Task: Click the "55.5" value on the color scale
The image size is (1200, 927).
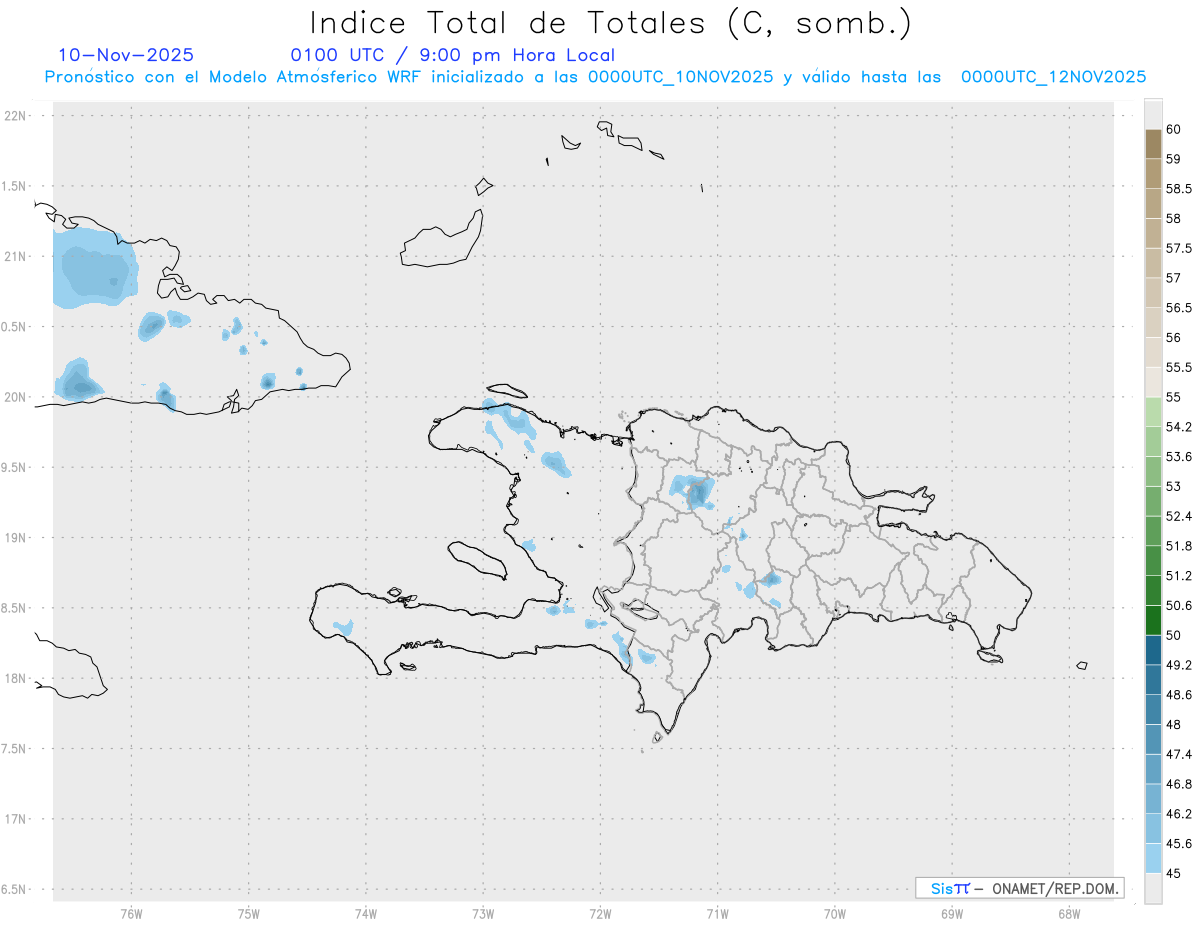Action: tap(1178, 367)
